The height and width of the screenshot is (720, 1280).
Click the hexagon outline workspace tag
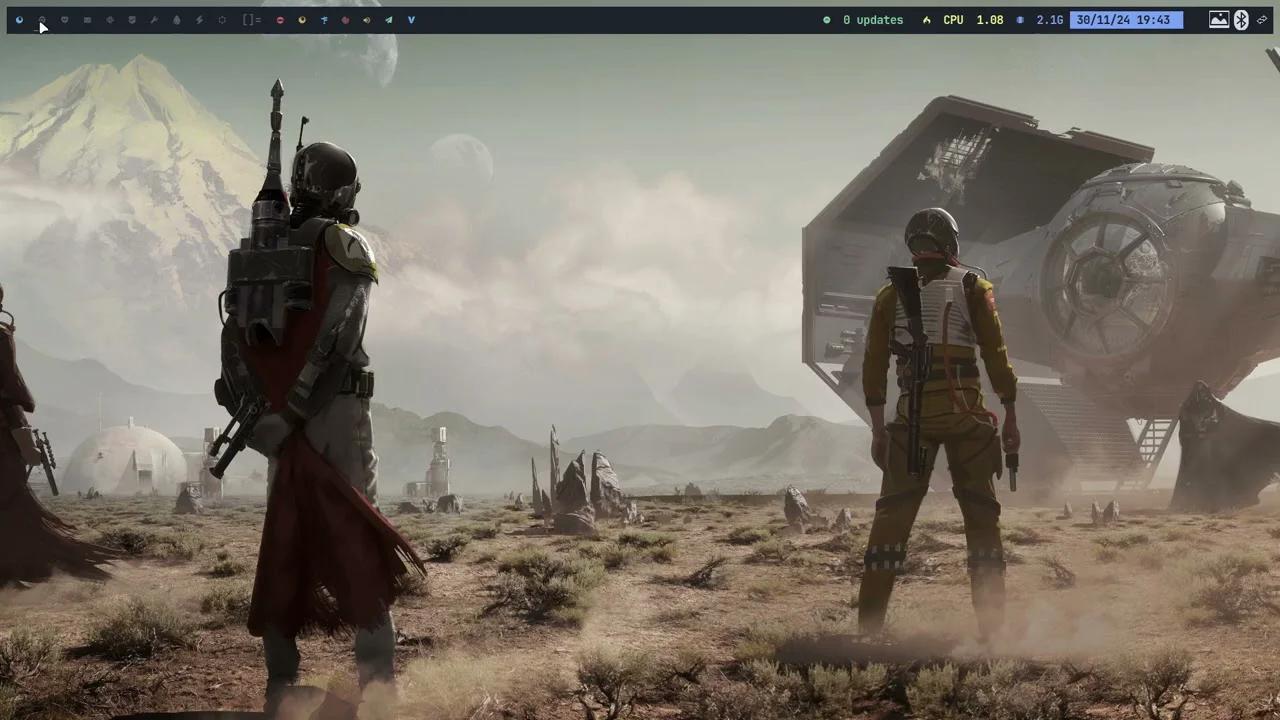click(x=222, y=20)
